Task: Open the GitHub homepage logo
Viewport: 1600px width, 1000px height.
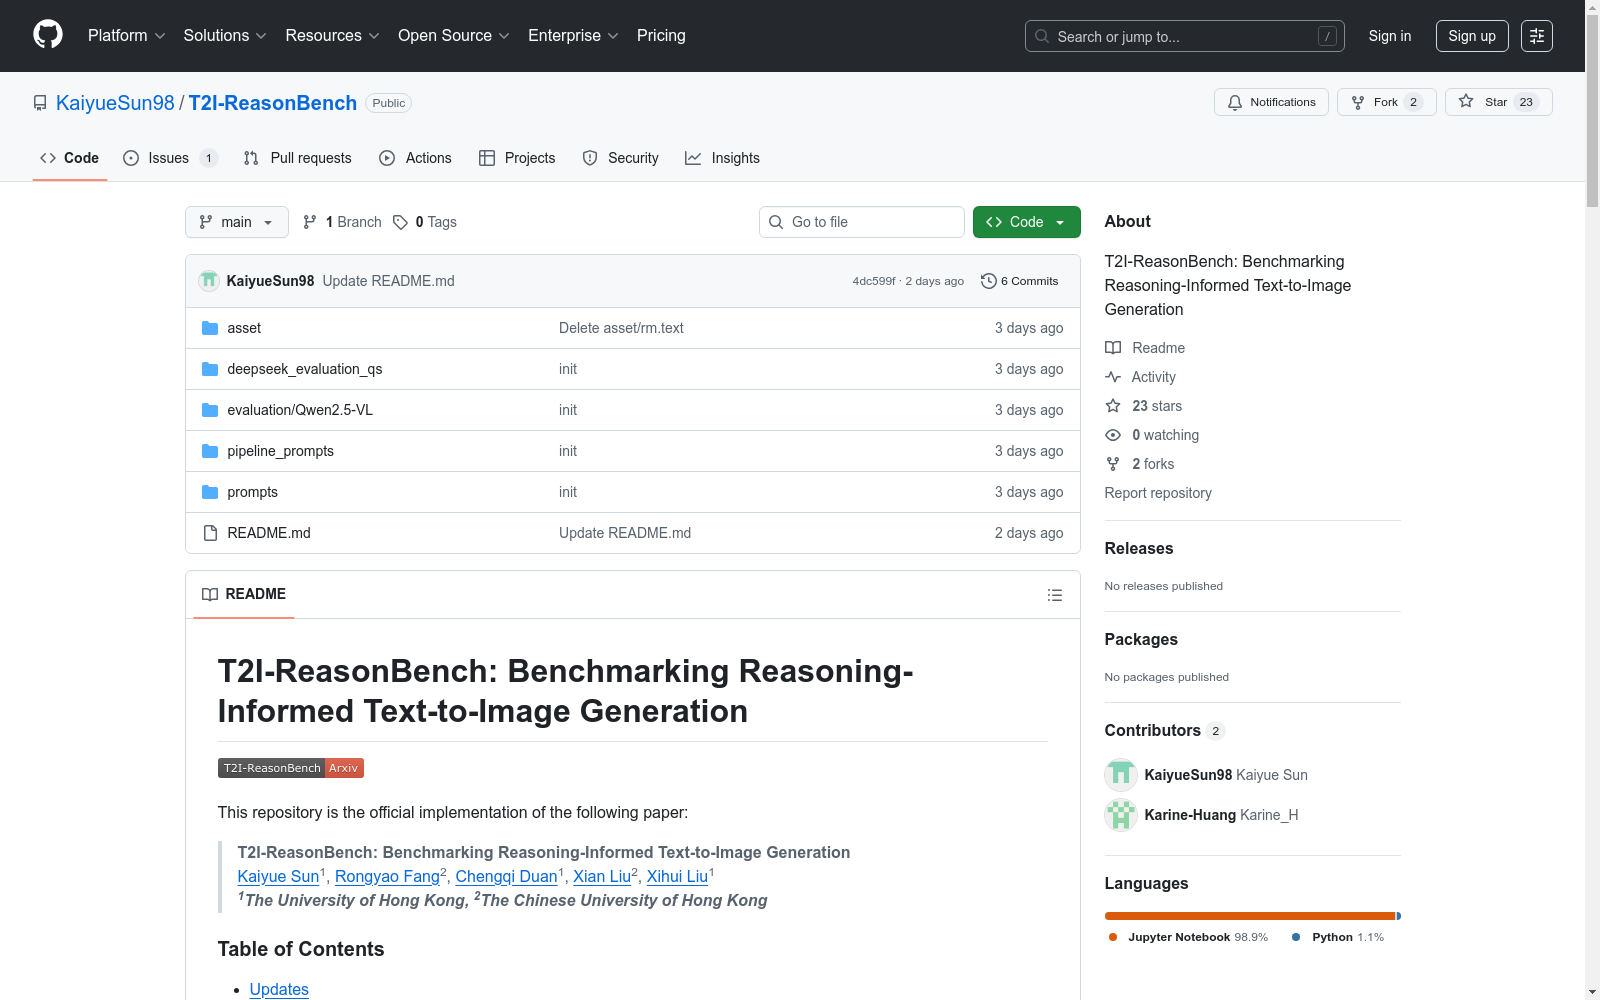Action: pos(48,35)
